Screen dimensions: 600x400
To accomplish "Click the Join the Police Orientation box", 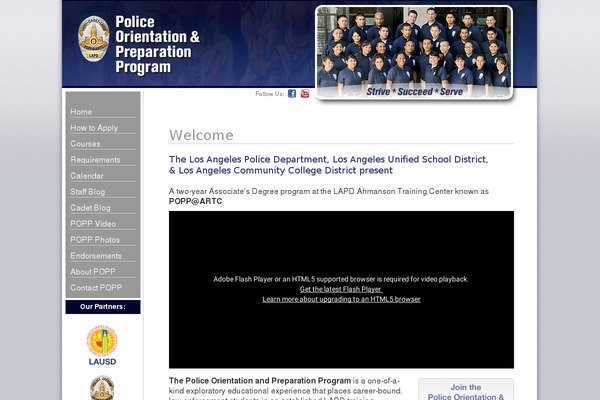I will (x=466, y=389).
